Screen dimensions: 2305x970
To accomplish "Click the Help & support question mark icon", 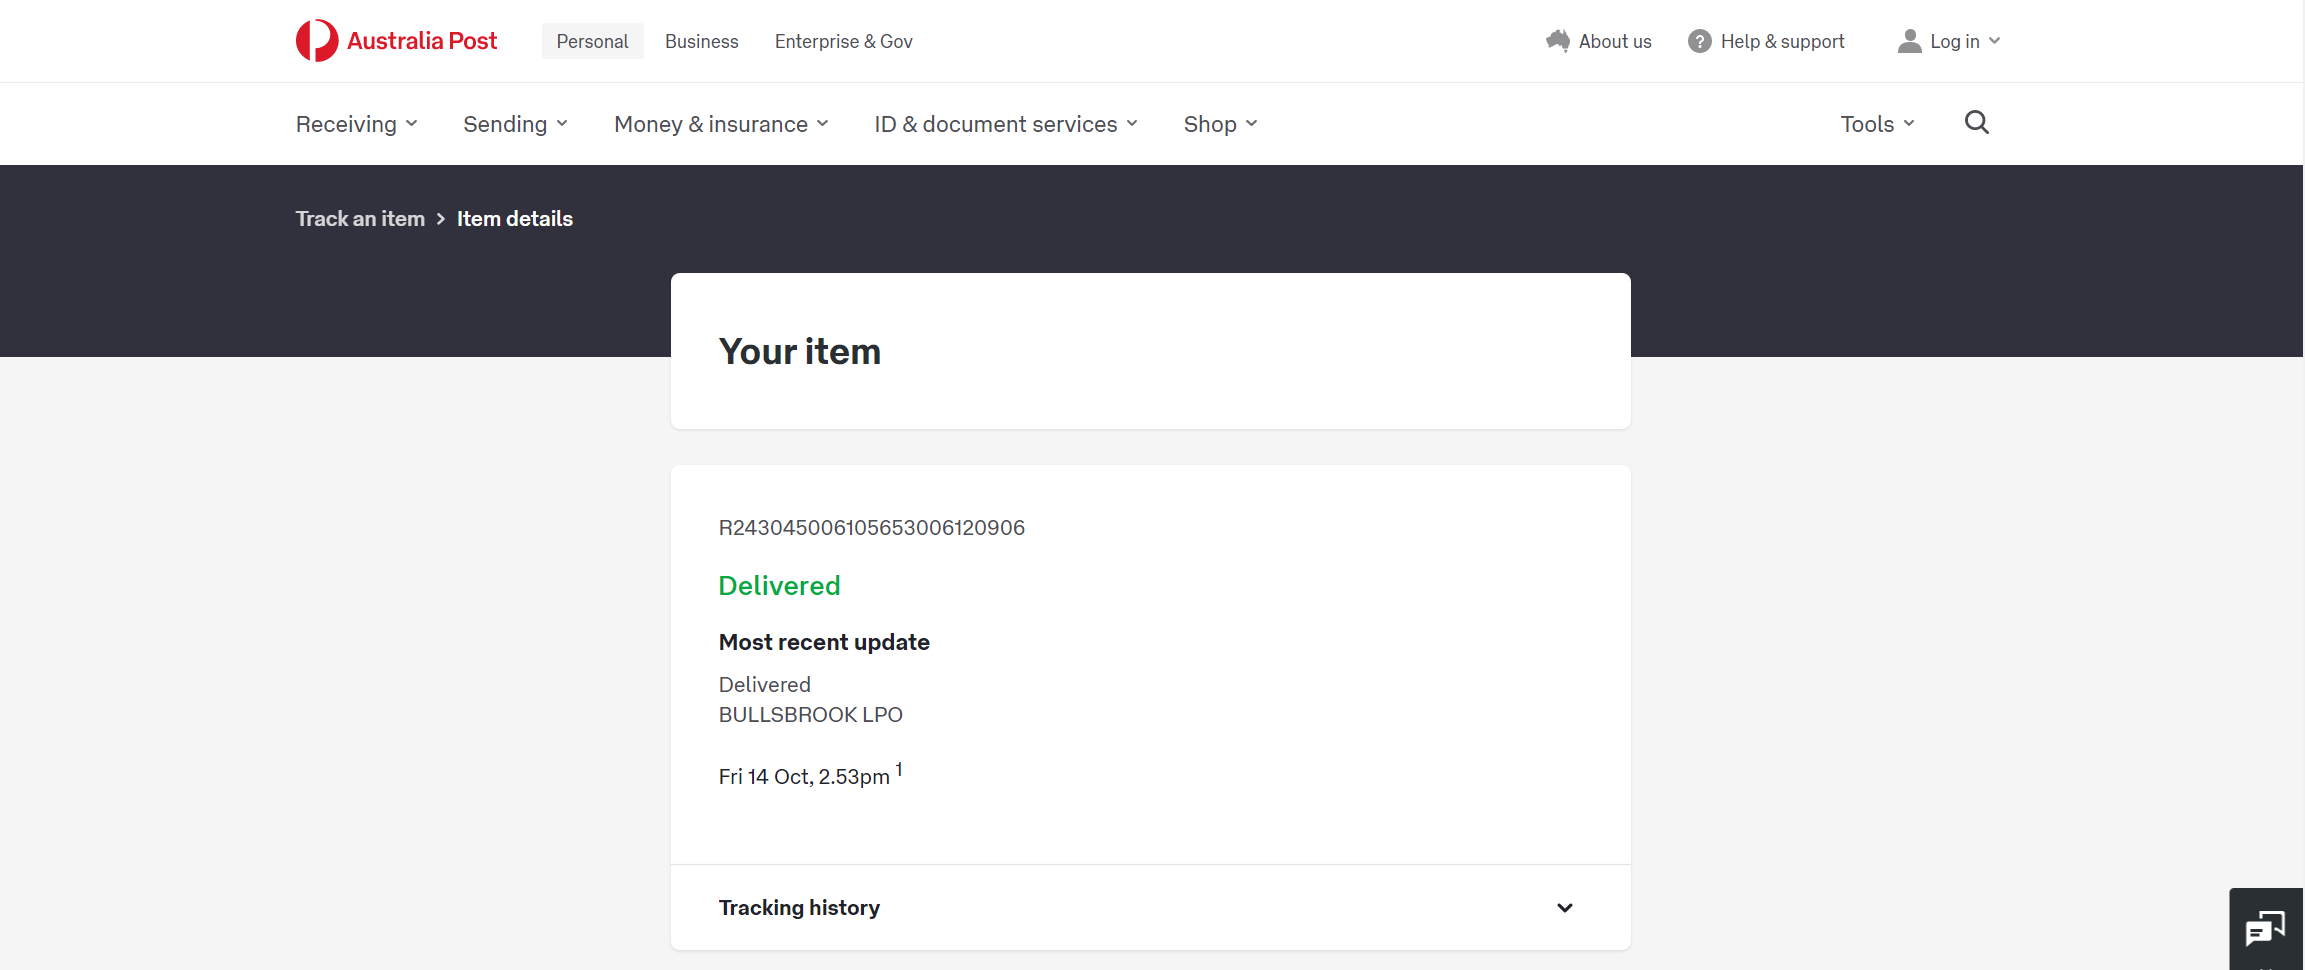I will 1699,41.
